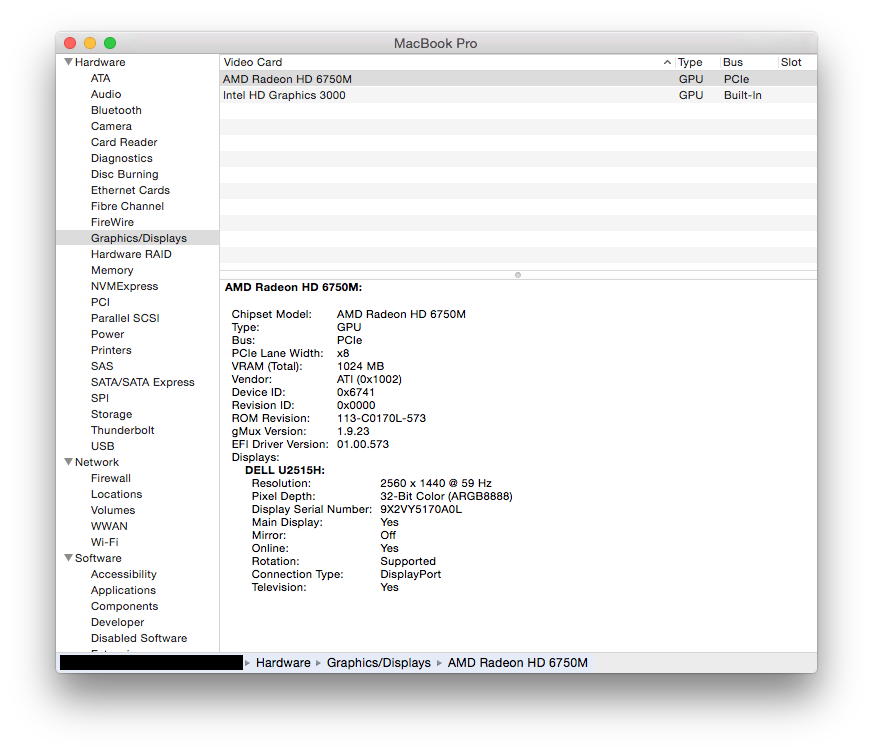Open SATA/SATA Express entry
The image size is (873, 753).
point(143,382)
